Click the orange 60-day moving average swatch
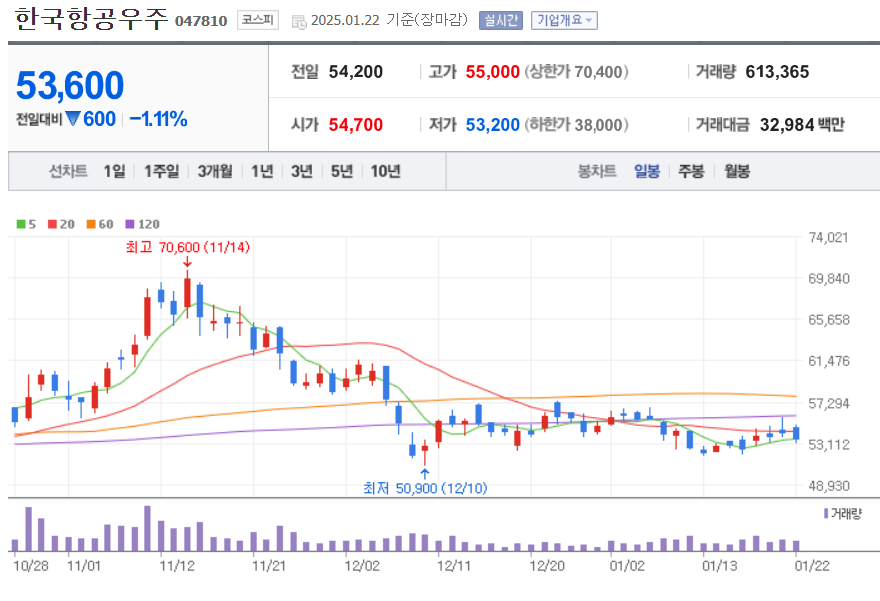Image resolution: width=880 pixels, height=601 pixels. [x=91, y=224]
